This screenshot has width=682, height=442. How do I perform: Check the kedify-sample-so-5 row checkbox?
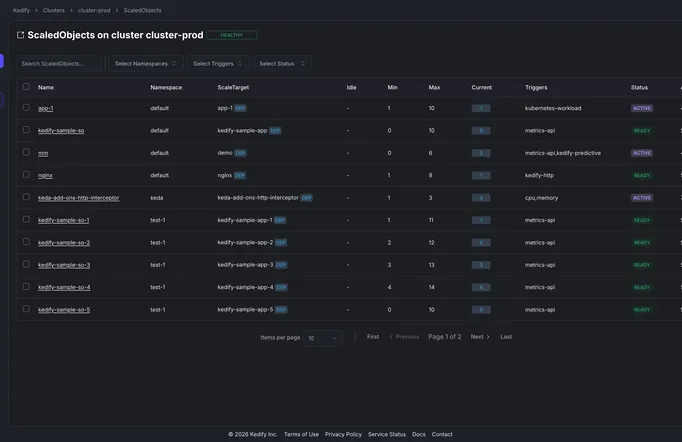[26, 309]
